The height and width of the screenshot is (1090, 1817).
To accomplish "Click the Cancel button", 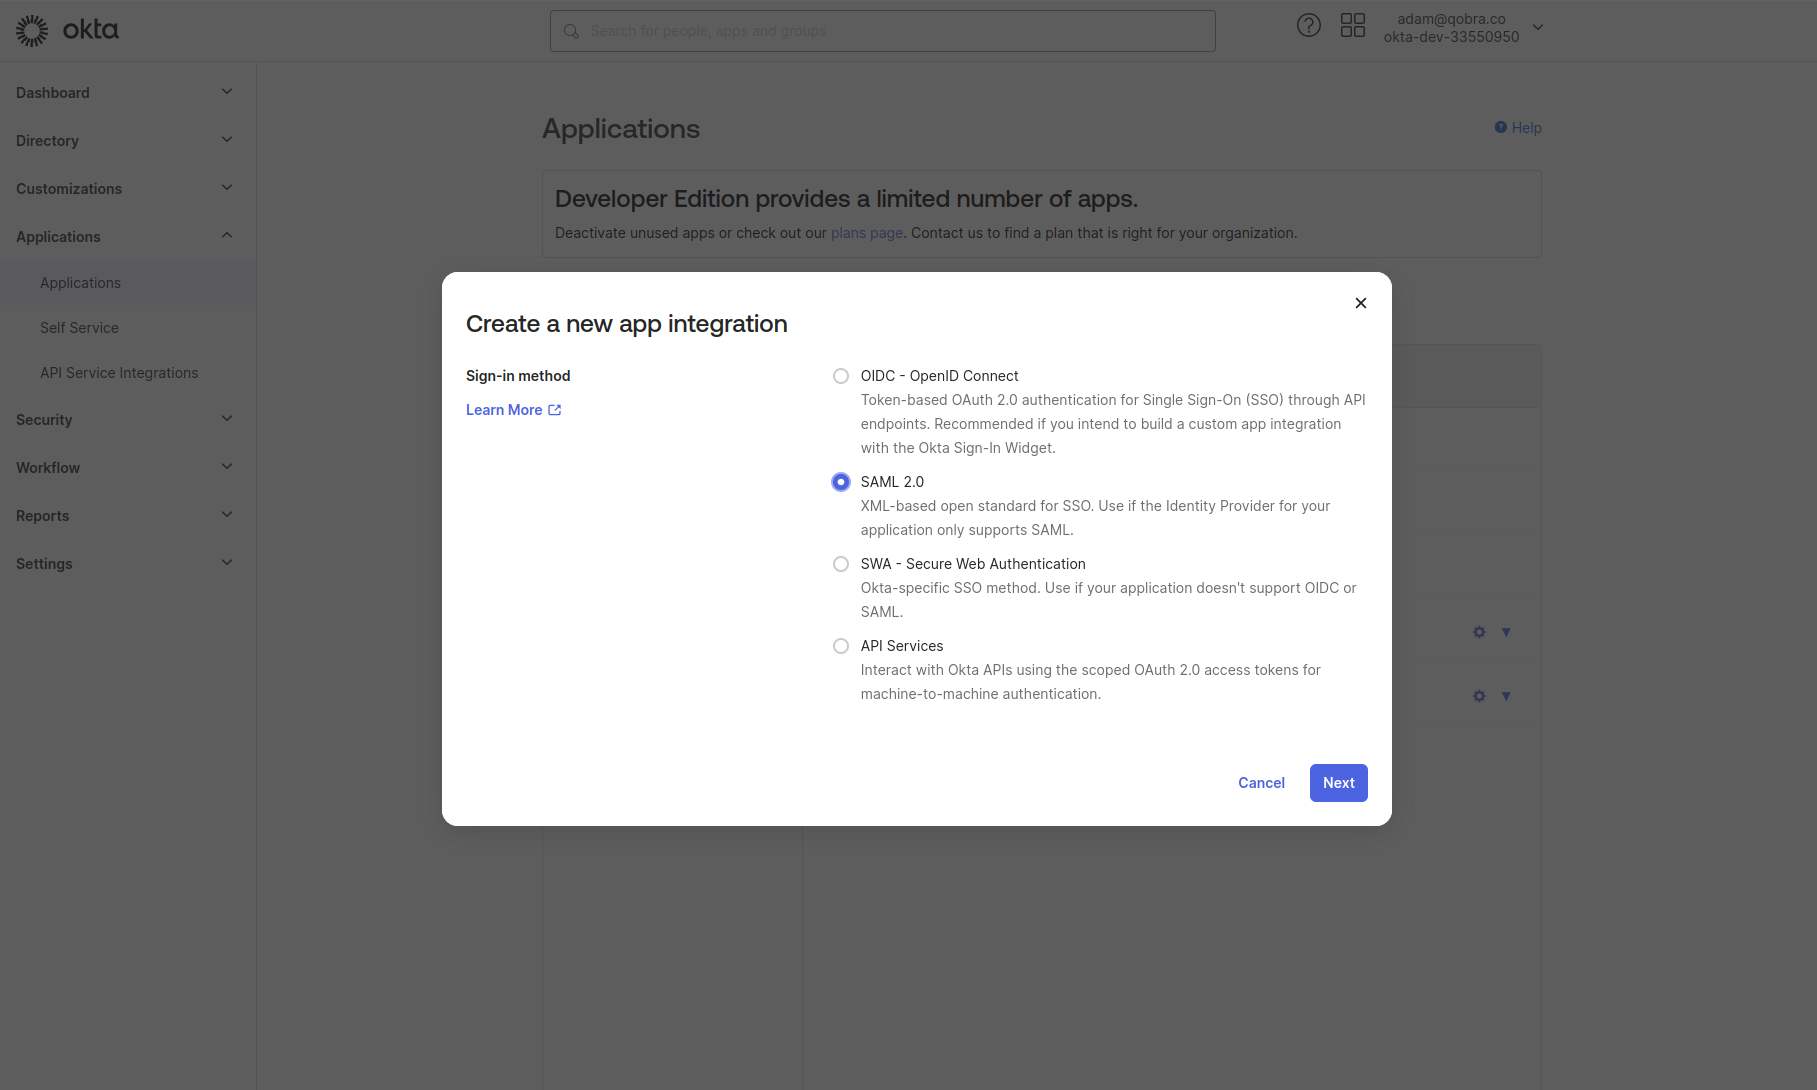I will [1261, 783].
